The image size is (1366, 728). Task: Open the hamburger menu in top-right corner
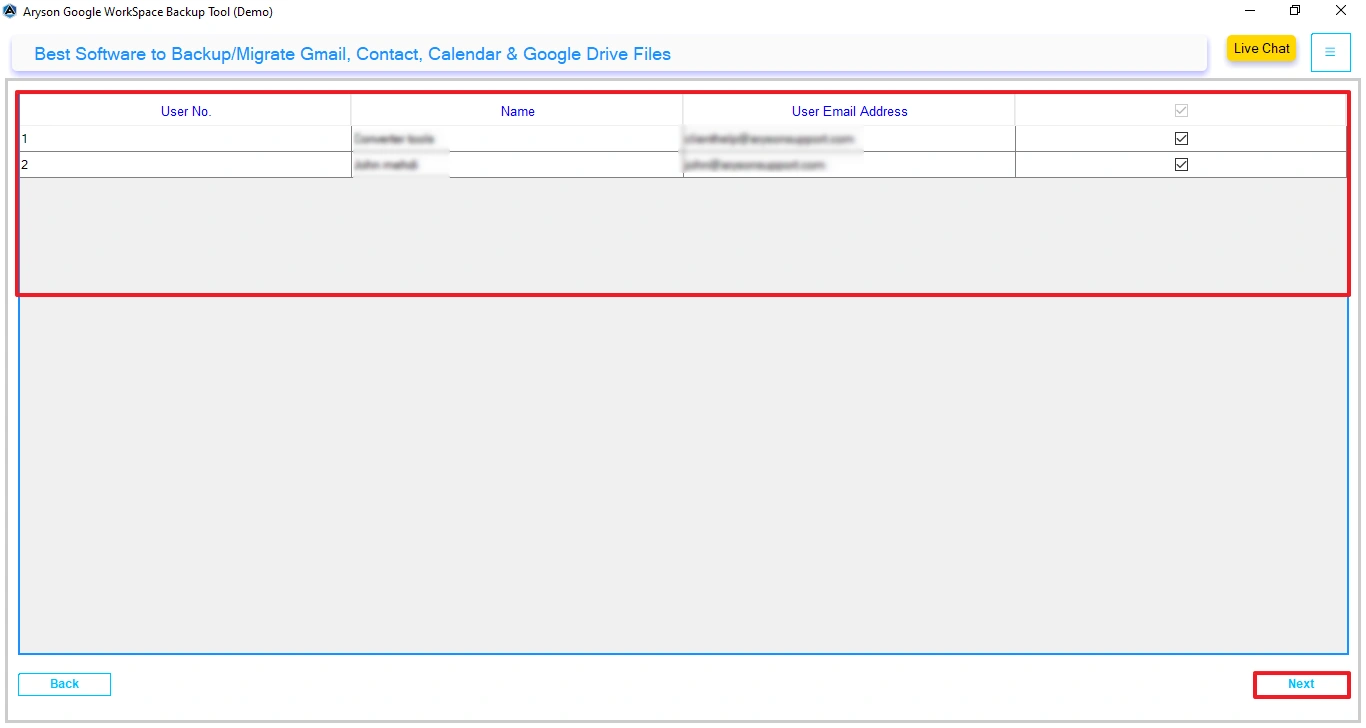pos(1330,52)
